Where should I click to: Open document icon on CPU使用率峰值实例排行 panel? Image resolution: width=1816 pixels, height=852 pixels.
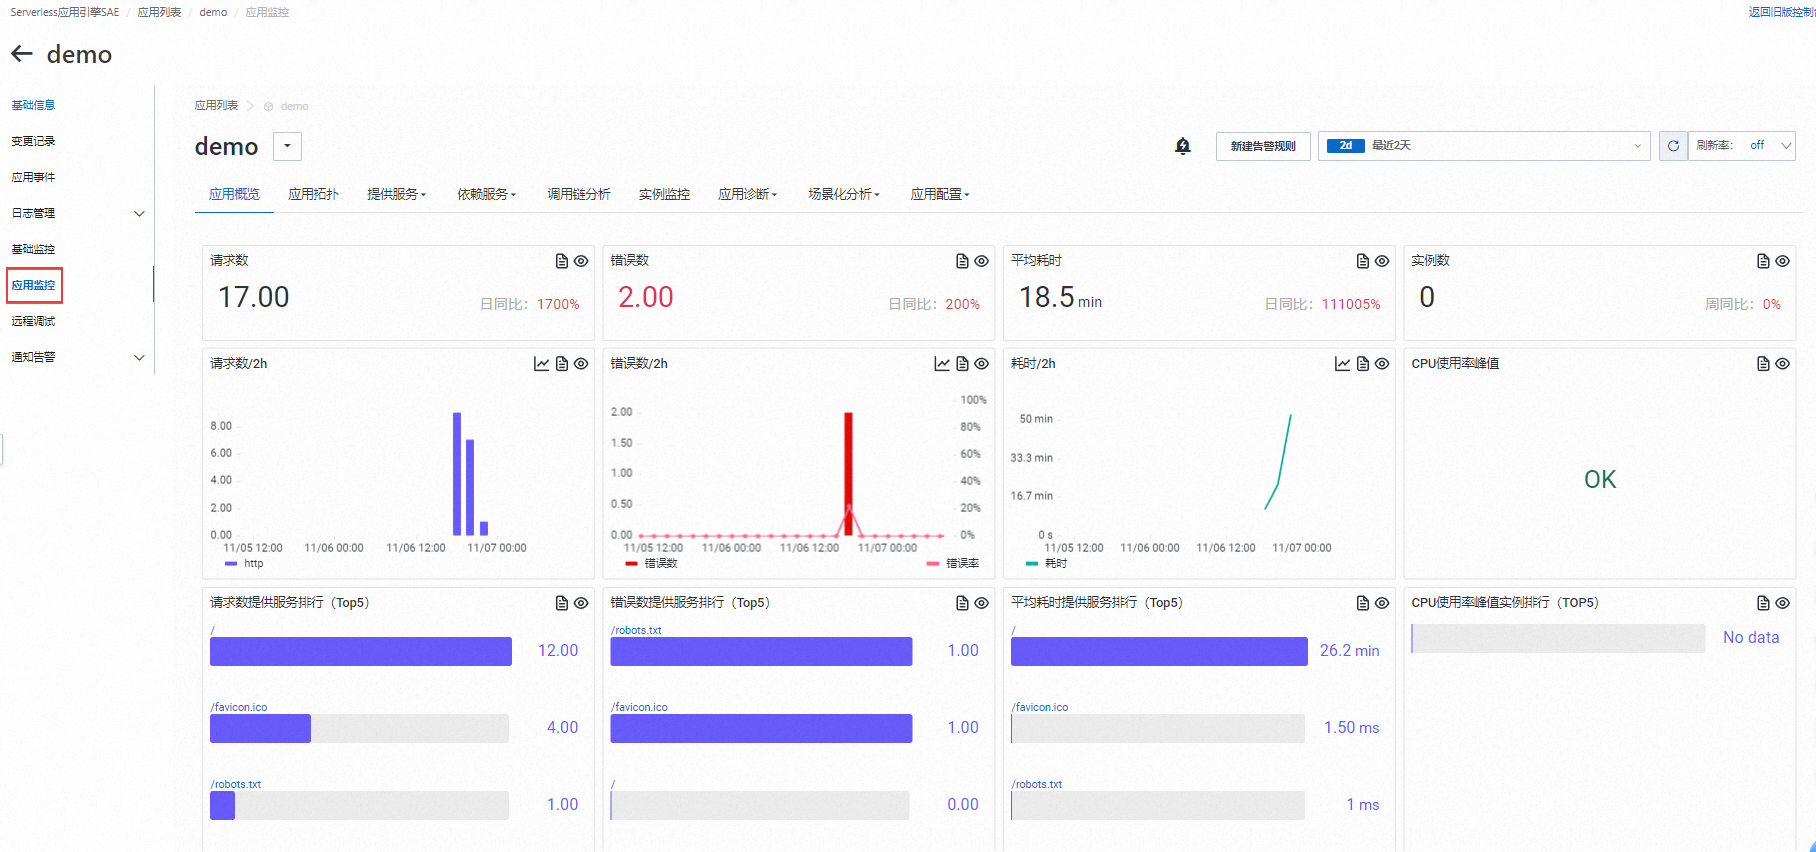[x=1763, y=603]
